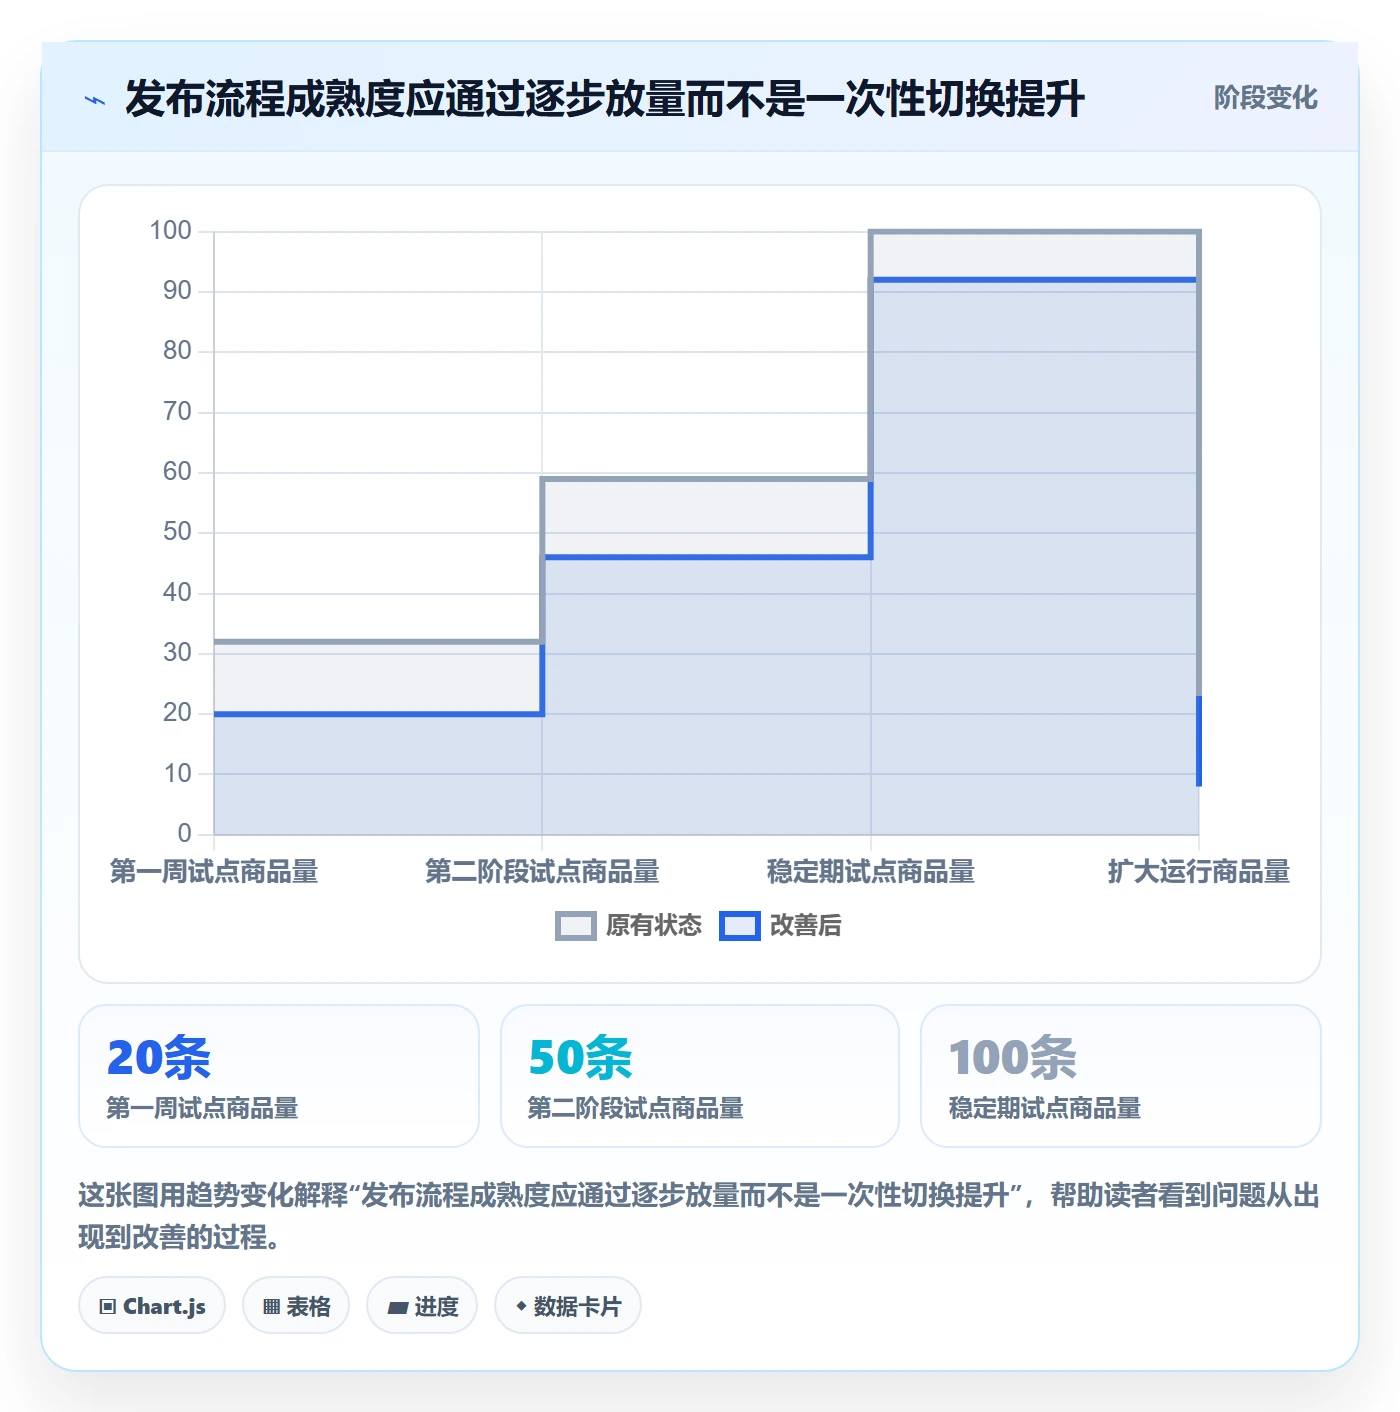Screen dimensions: 1400x1412
Task: Toggle the 改善后 legend swatch
Action: click(x=740, y=926)
